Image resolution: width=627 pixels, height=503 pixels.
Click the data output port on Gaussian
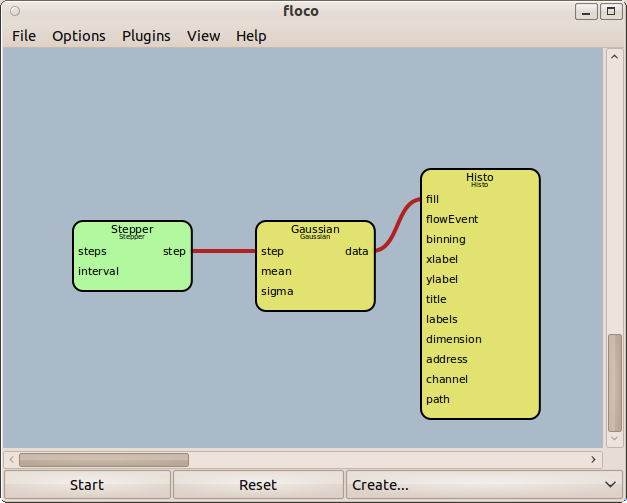click(x=357, y=251)
